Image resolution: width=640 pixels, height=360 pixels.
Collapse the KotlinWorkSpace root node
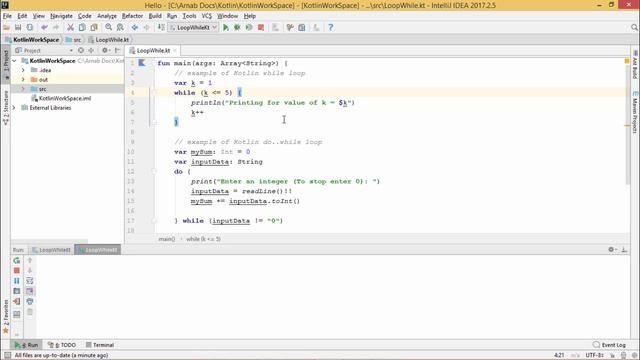[15, 61]
